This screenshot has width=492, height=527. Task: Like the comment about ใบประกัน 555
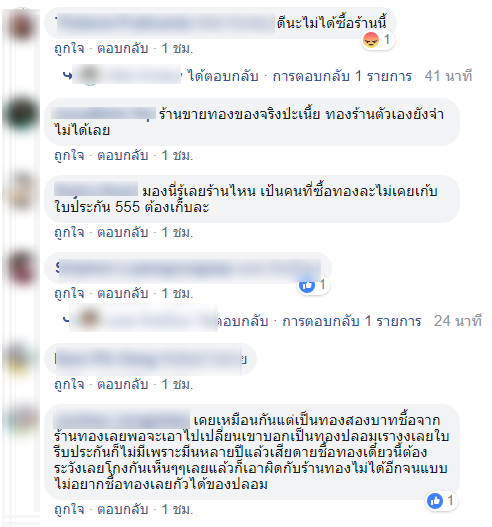click(x=69, y=233)
